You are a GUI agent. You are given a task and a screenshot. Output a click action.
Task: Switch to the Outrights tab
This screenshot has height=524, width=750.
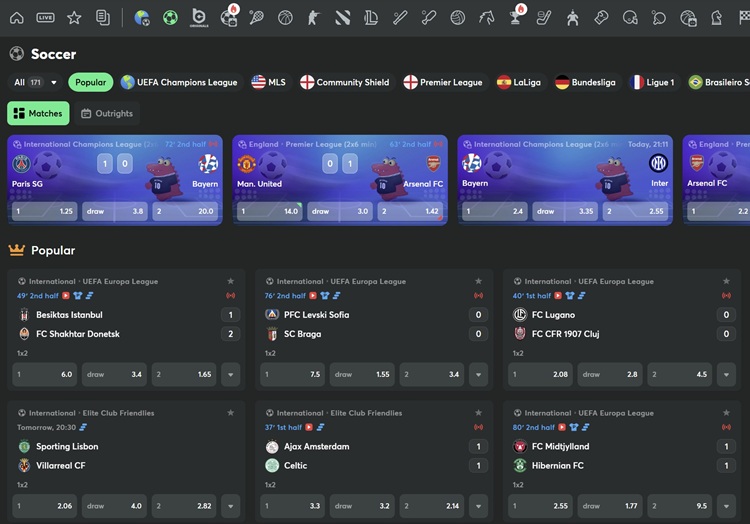tap(107, 114)
